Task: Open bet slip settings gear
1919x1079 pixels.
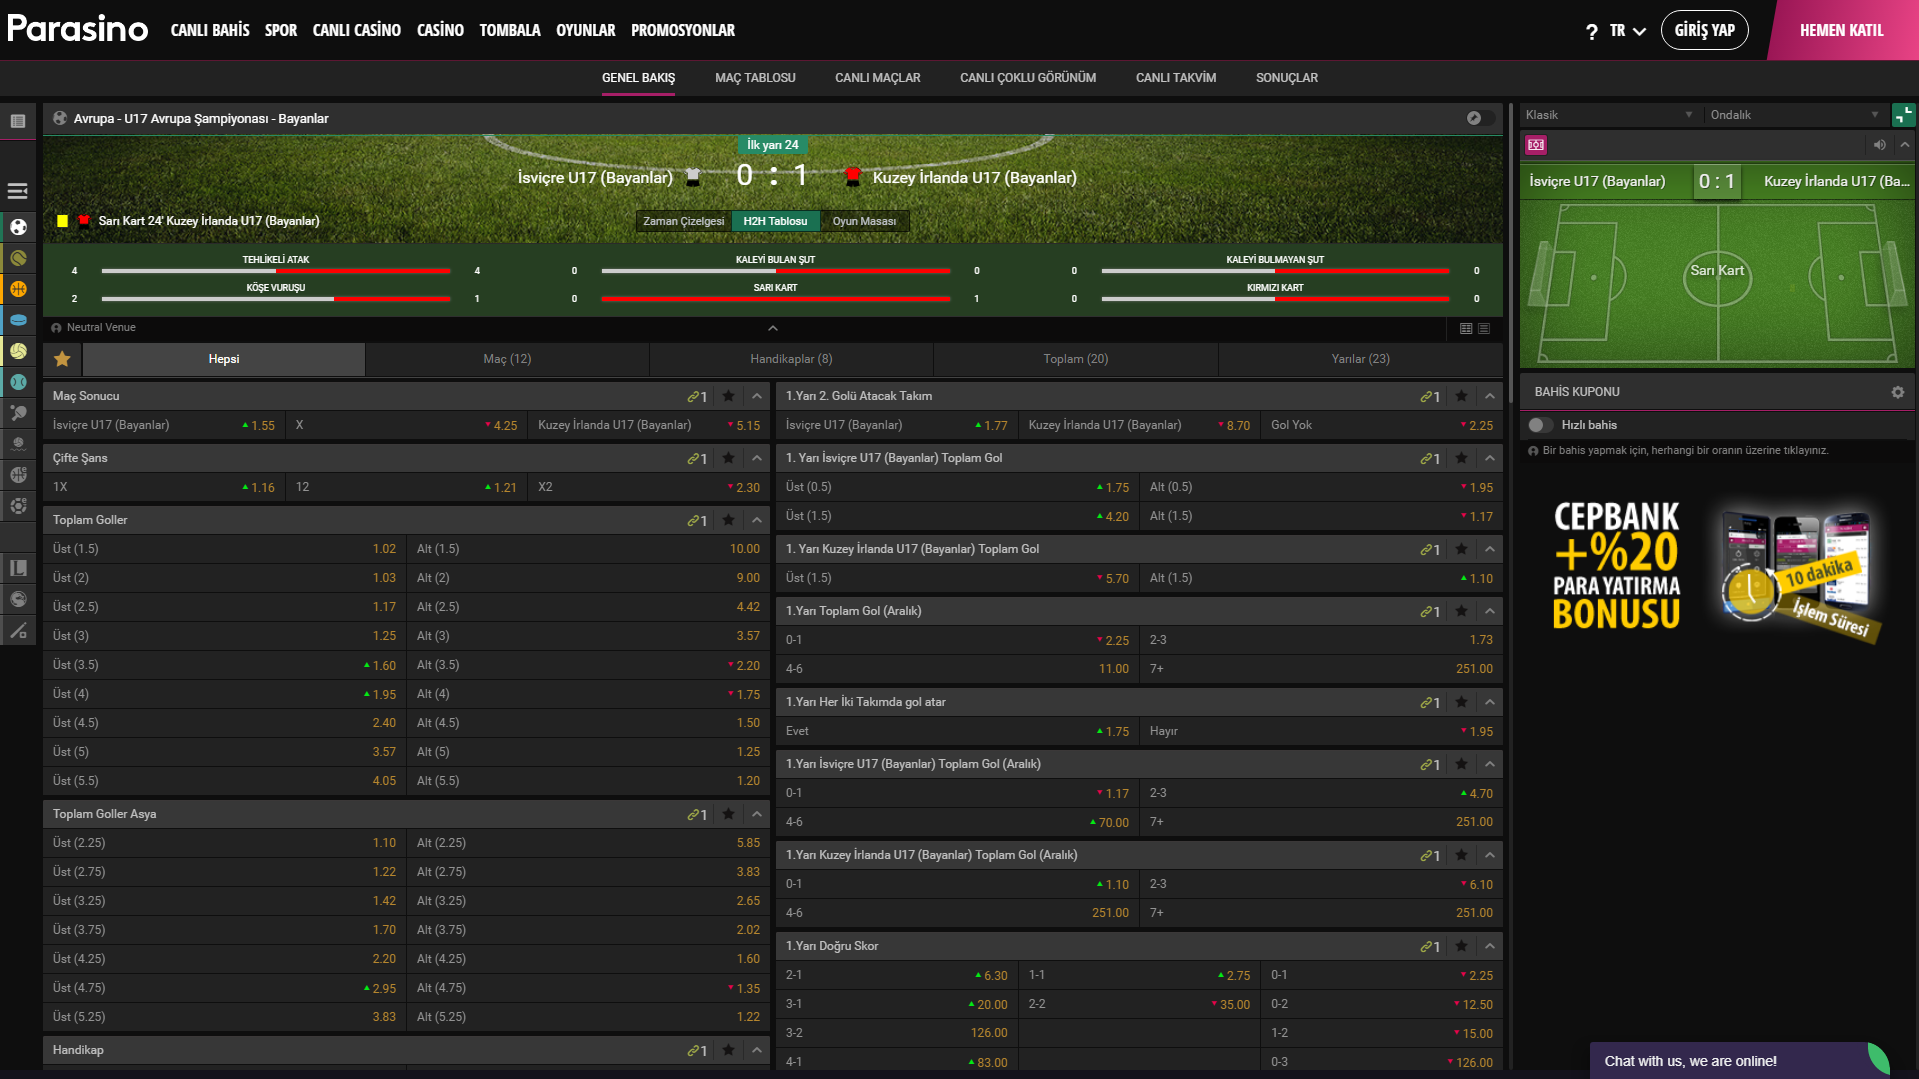Action: [1897, 392]
